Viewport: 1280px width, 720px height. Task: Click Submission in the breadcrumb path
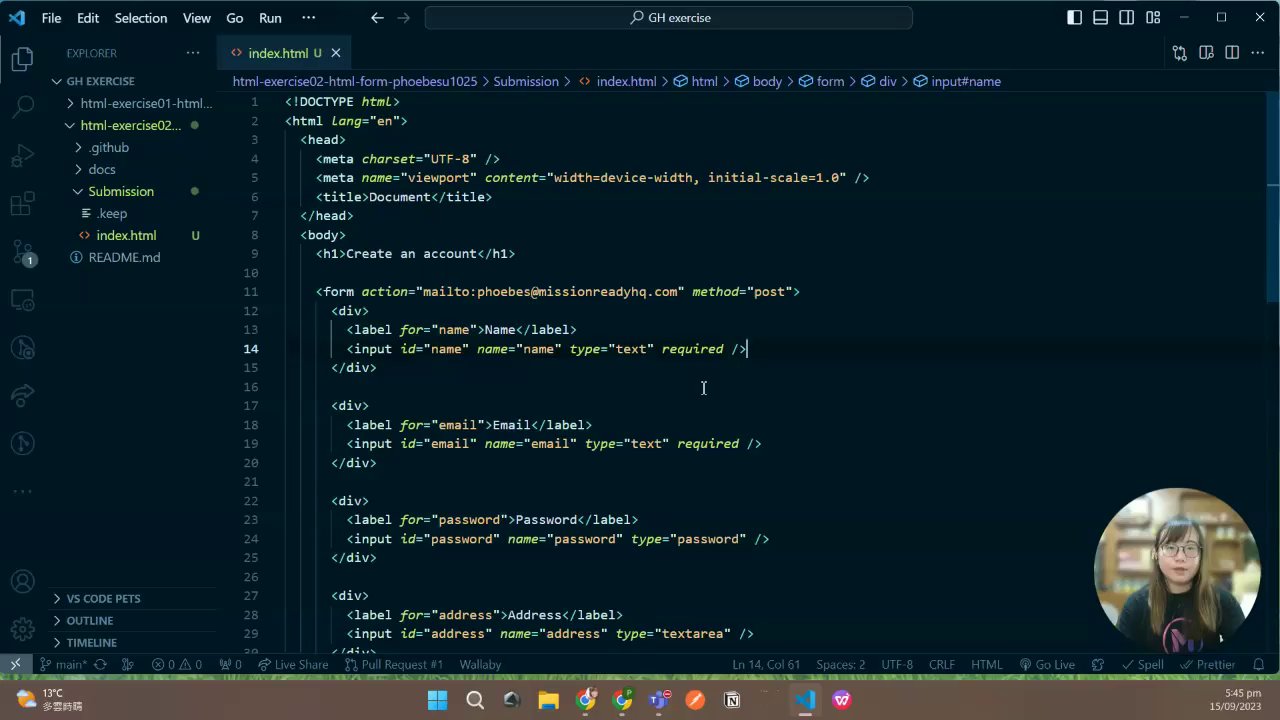(x=525, y=81)
